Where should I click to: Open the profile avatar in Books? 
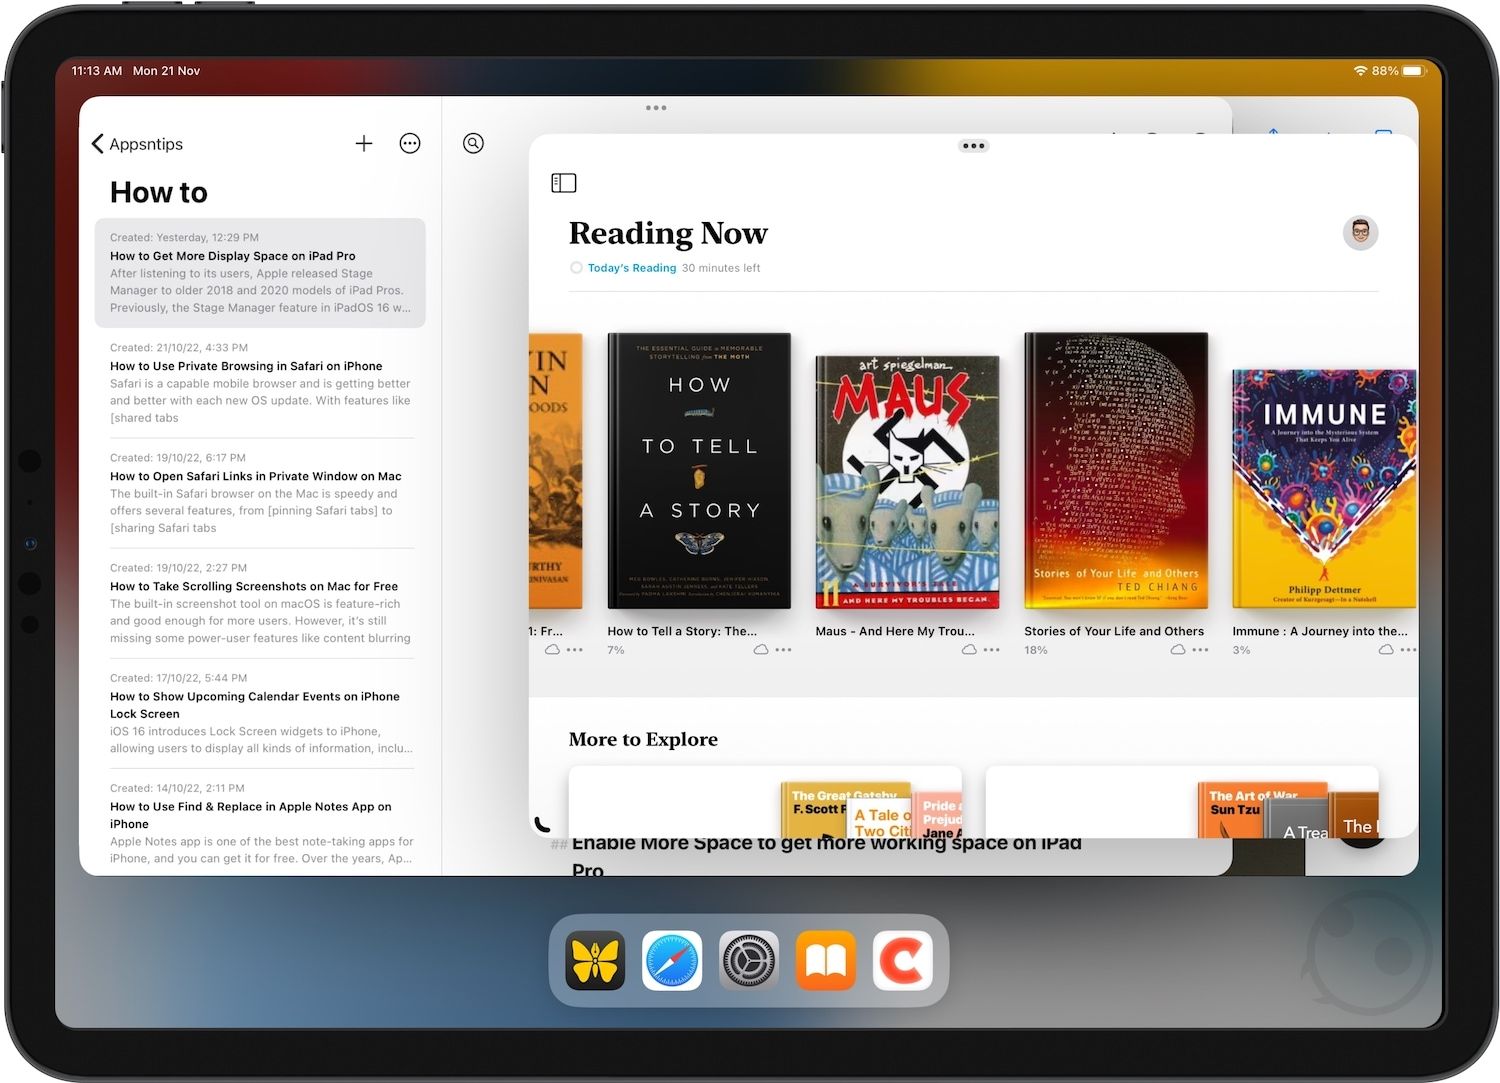1360,233
